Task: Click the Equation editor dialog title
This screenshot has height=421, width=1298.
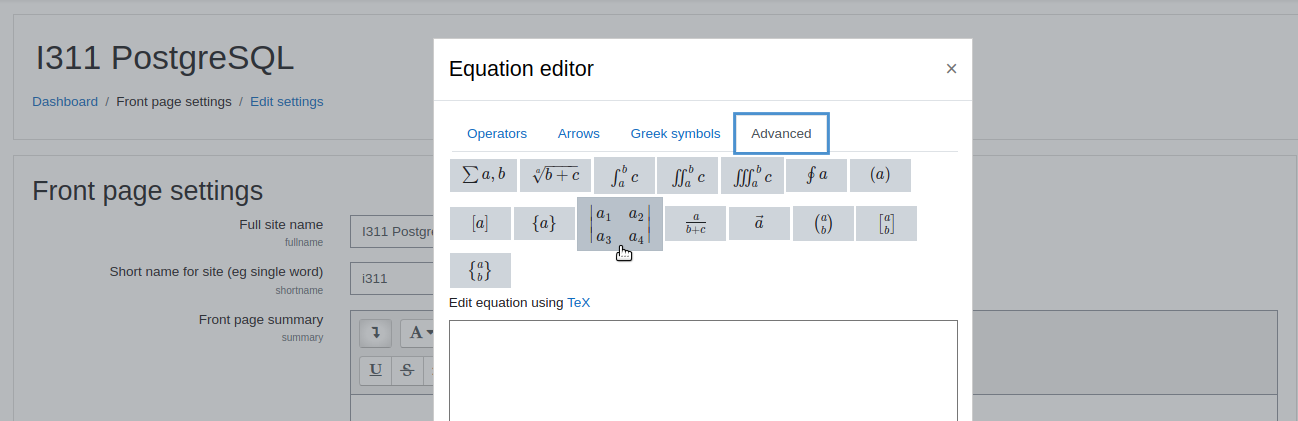Action: (521, 69)
